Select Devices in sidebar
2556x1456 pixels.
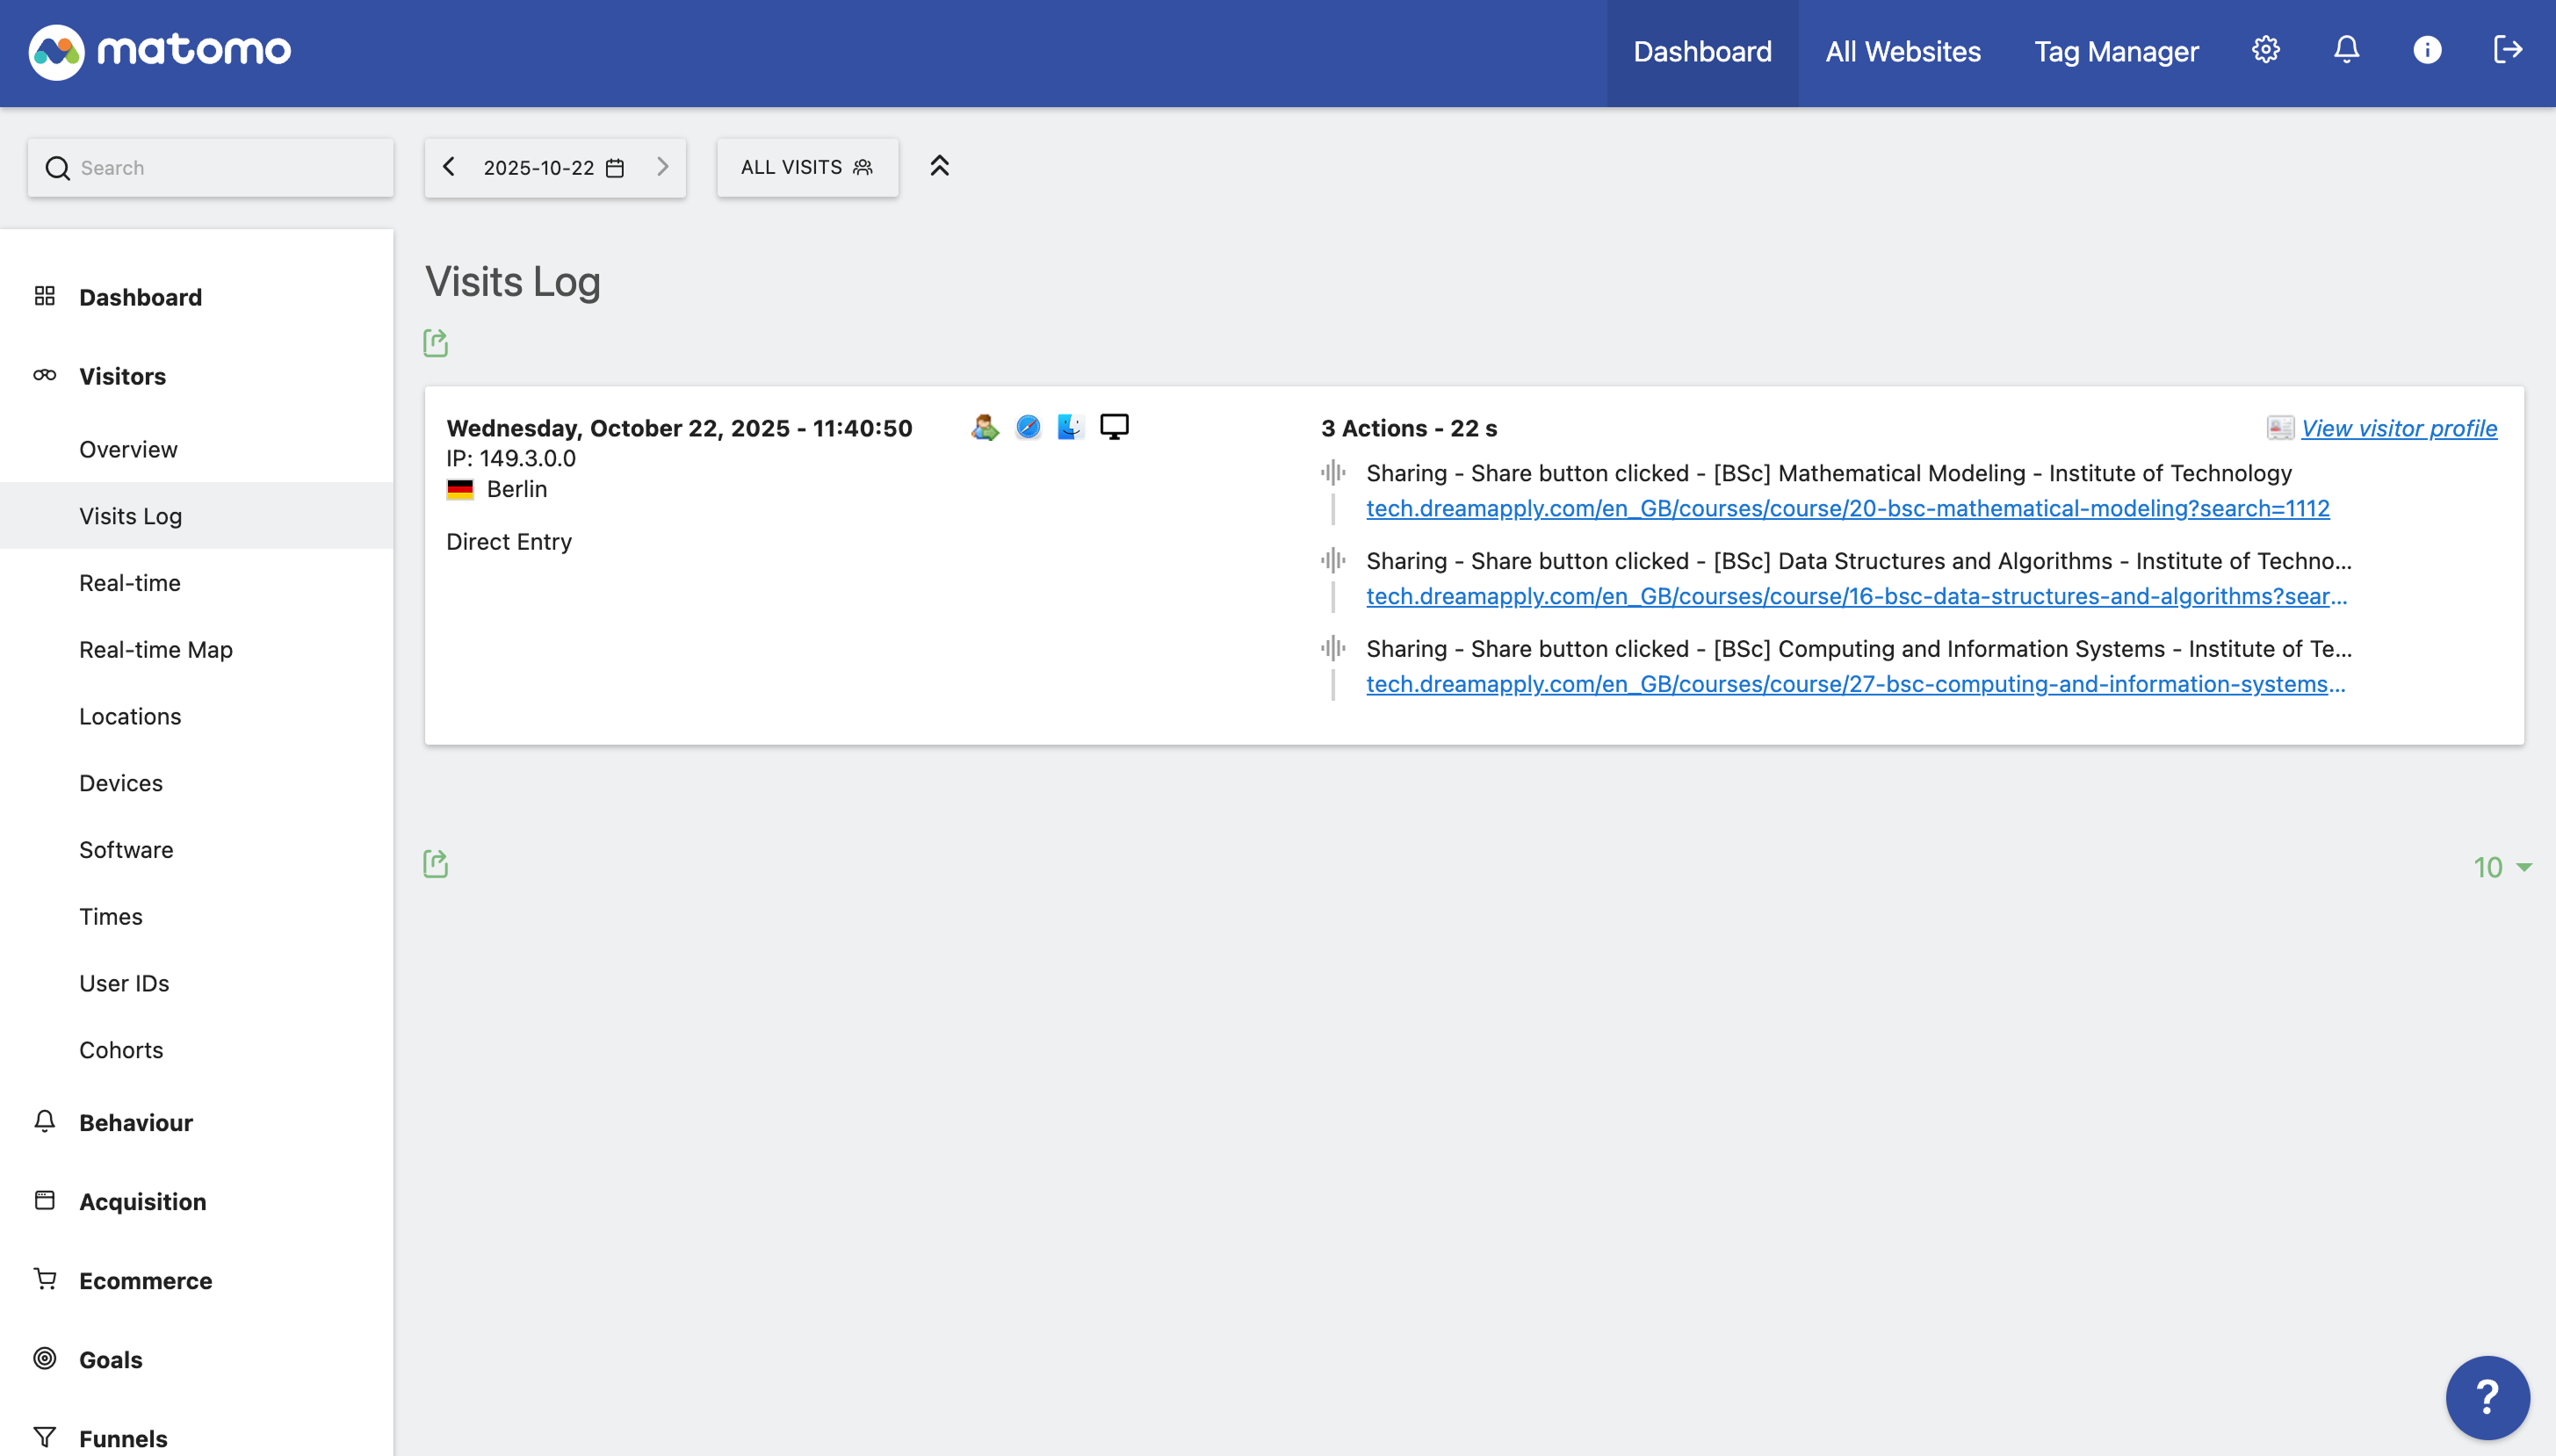pyautogui.click(x=121, y=783)
